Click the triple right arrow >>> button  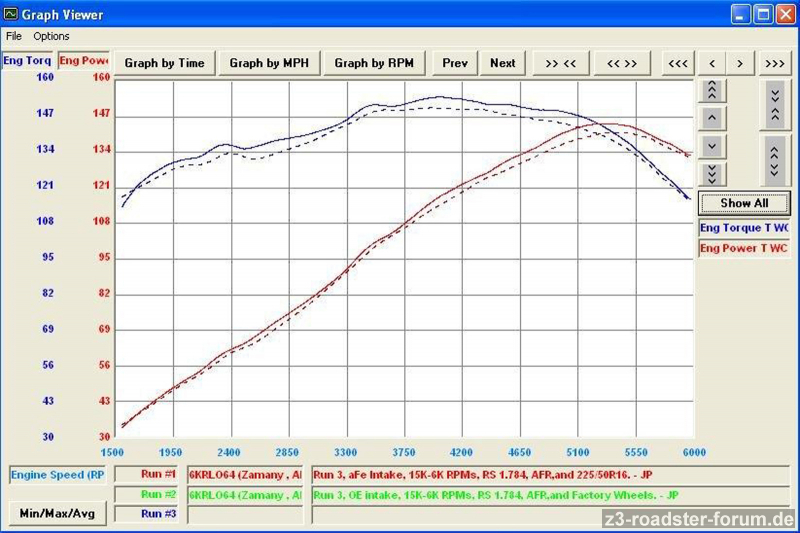pyautogui.click(x=774, y=63)
